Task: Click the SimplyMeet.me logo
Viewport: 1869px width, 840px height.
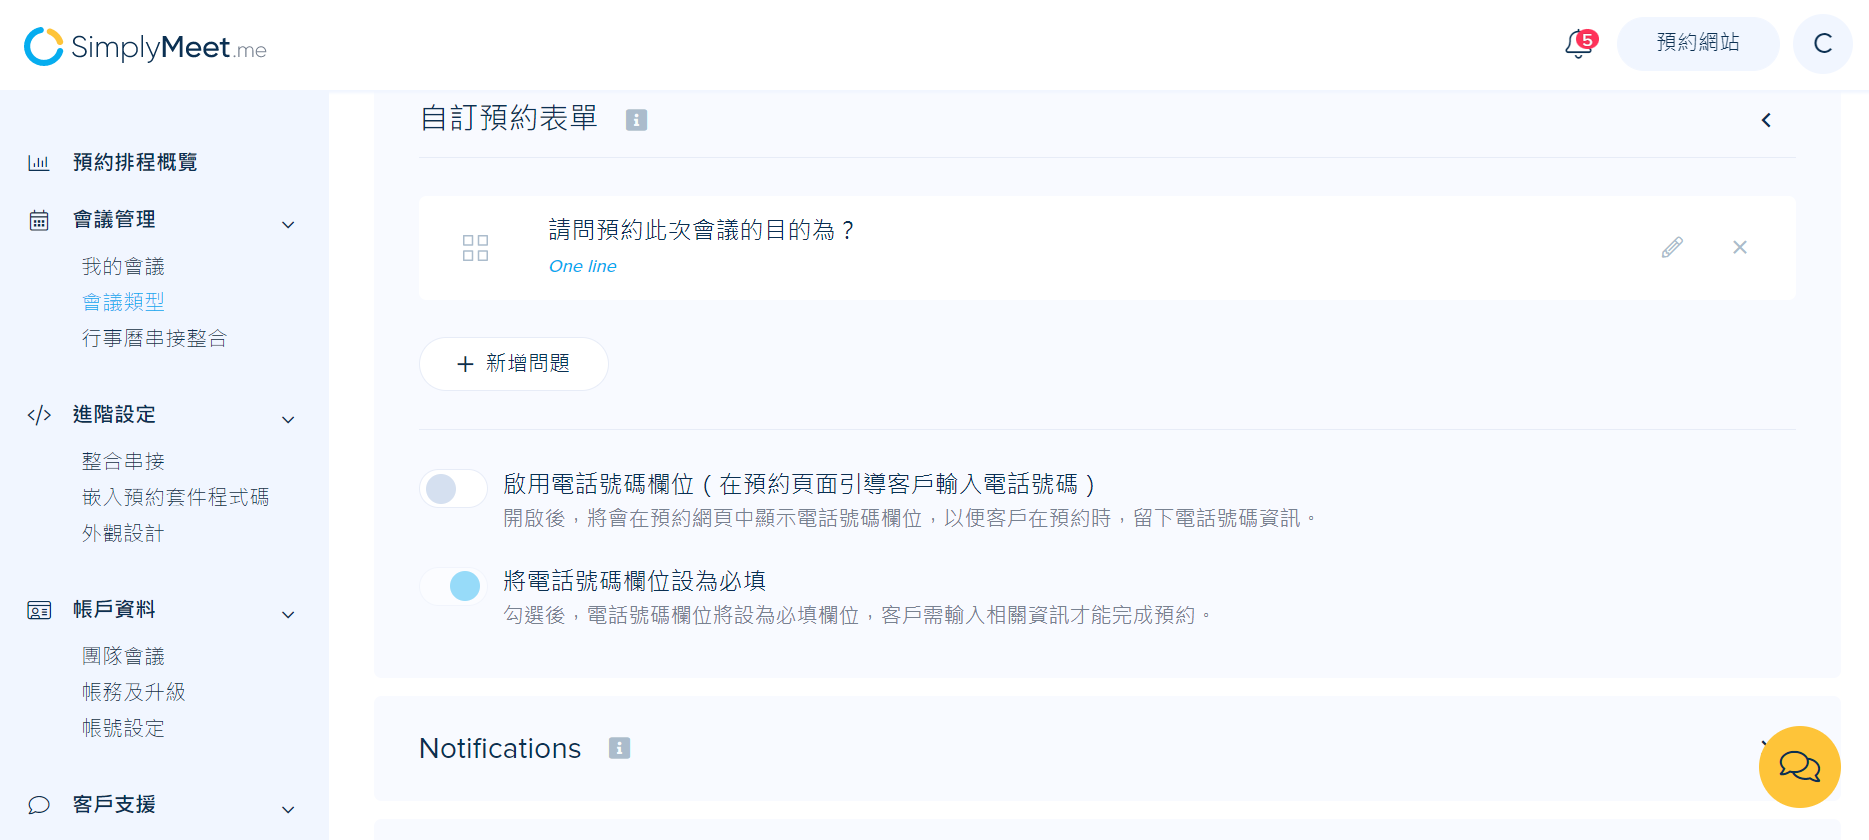Action: point(146,46)
